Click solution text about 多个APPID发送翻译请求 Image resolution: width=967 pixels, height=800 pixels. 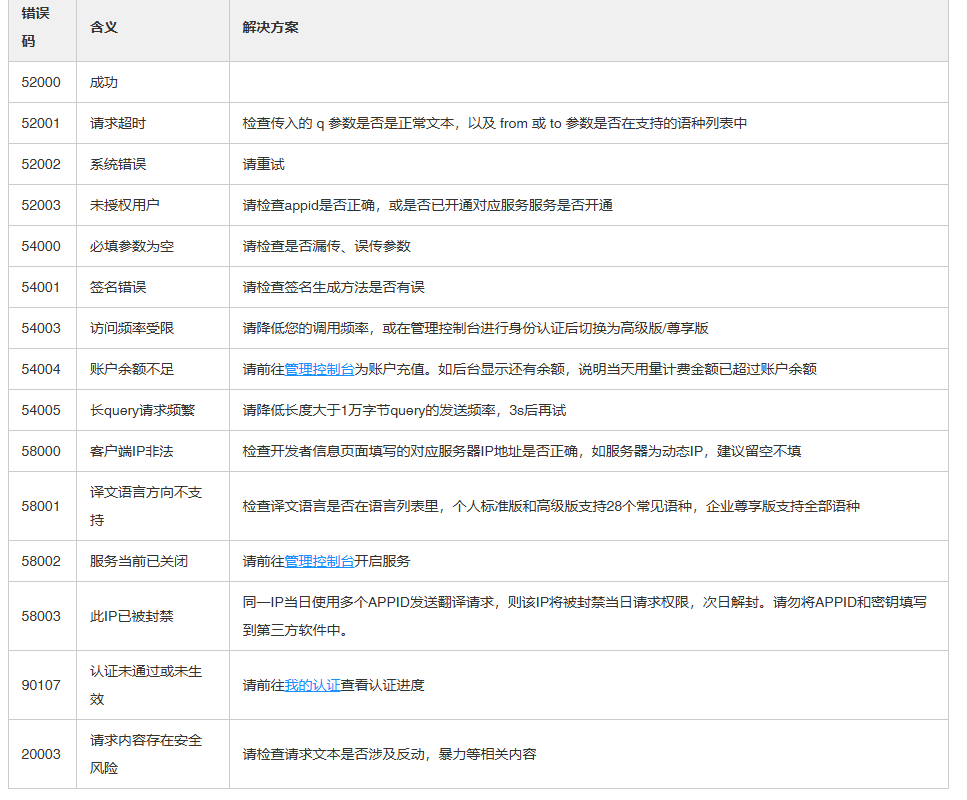[585, 616]
